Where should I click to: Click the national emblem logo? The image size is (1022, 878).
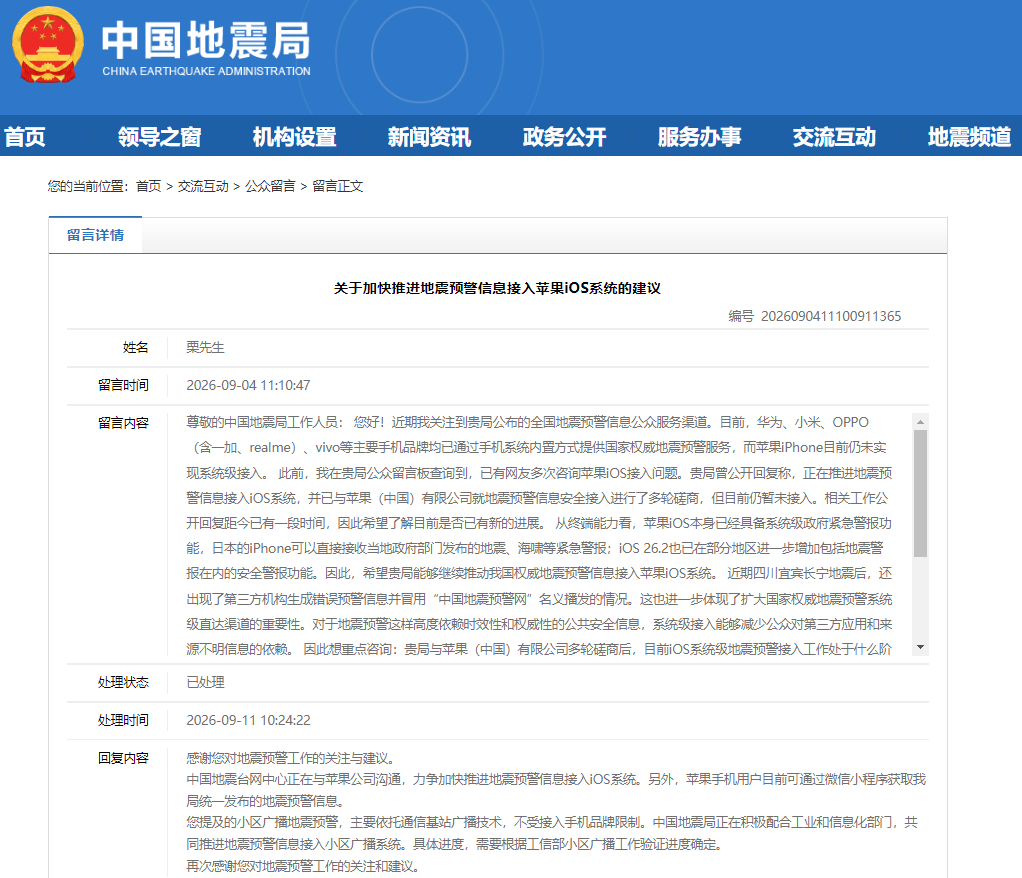point(48,46)
